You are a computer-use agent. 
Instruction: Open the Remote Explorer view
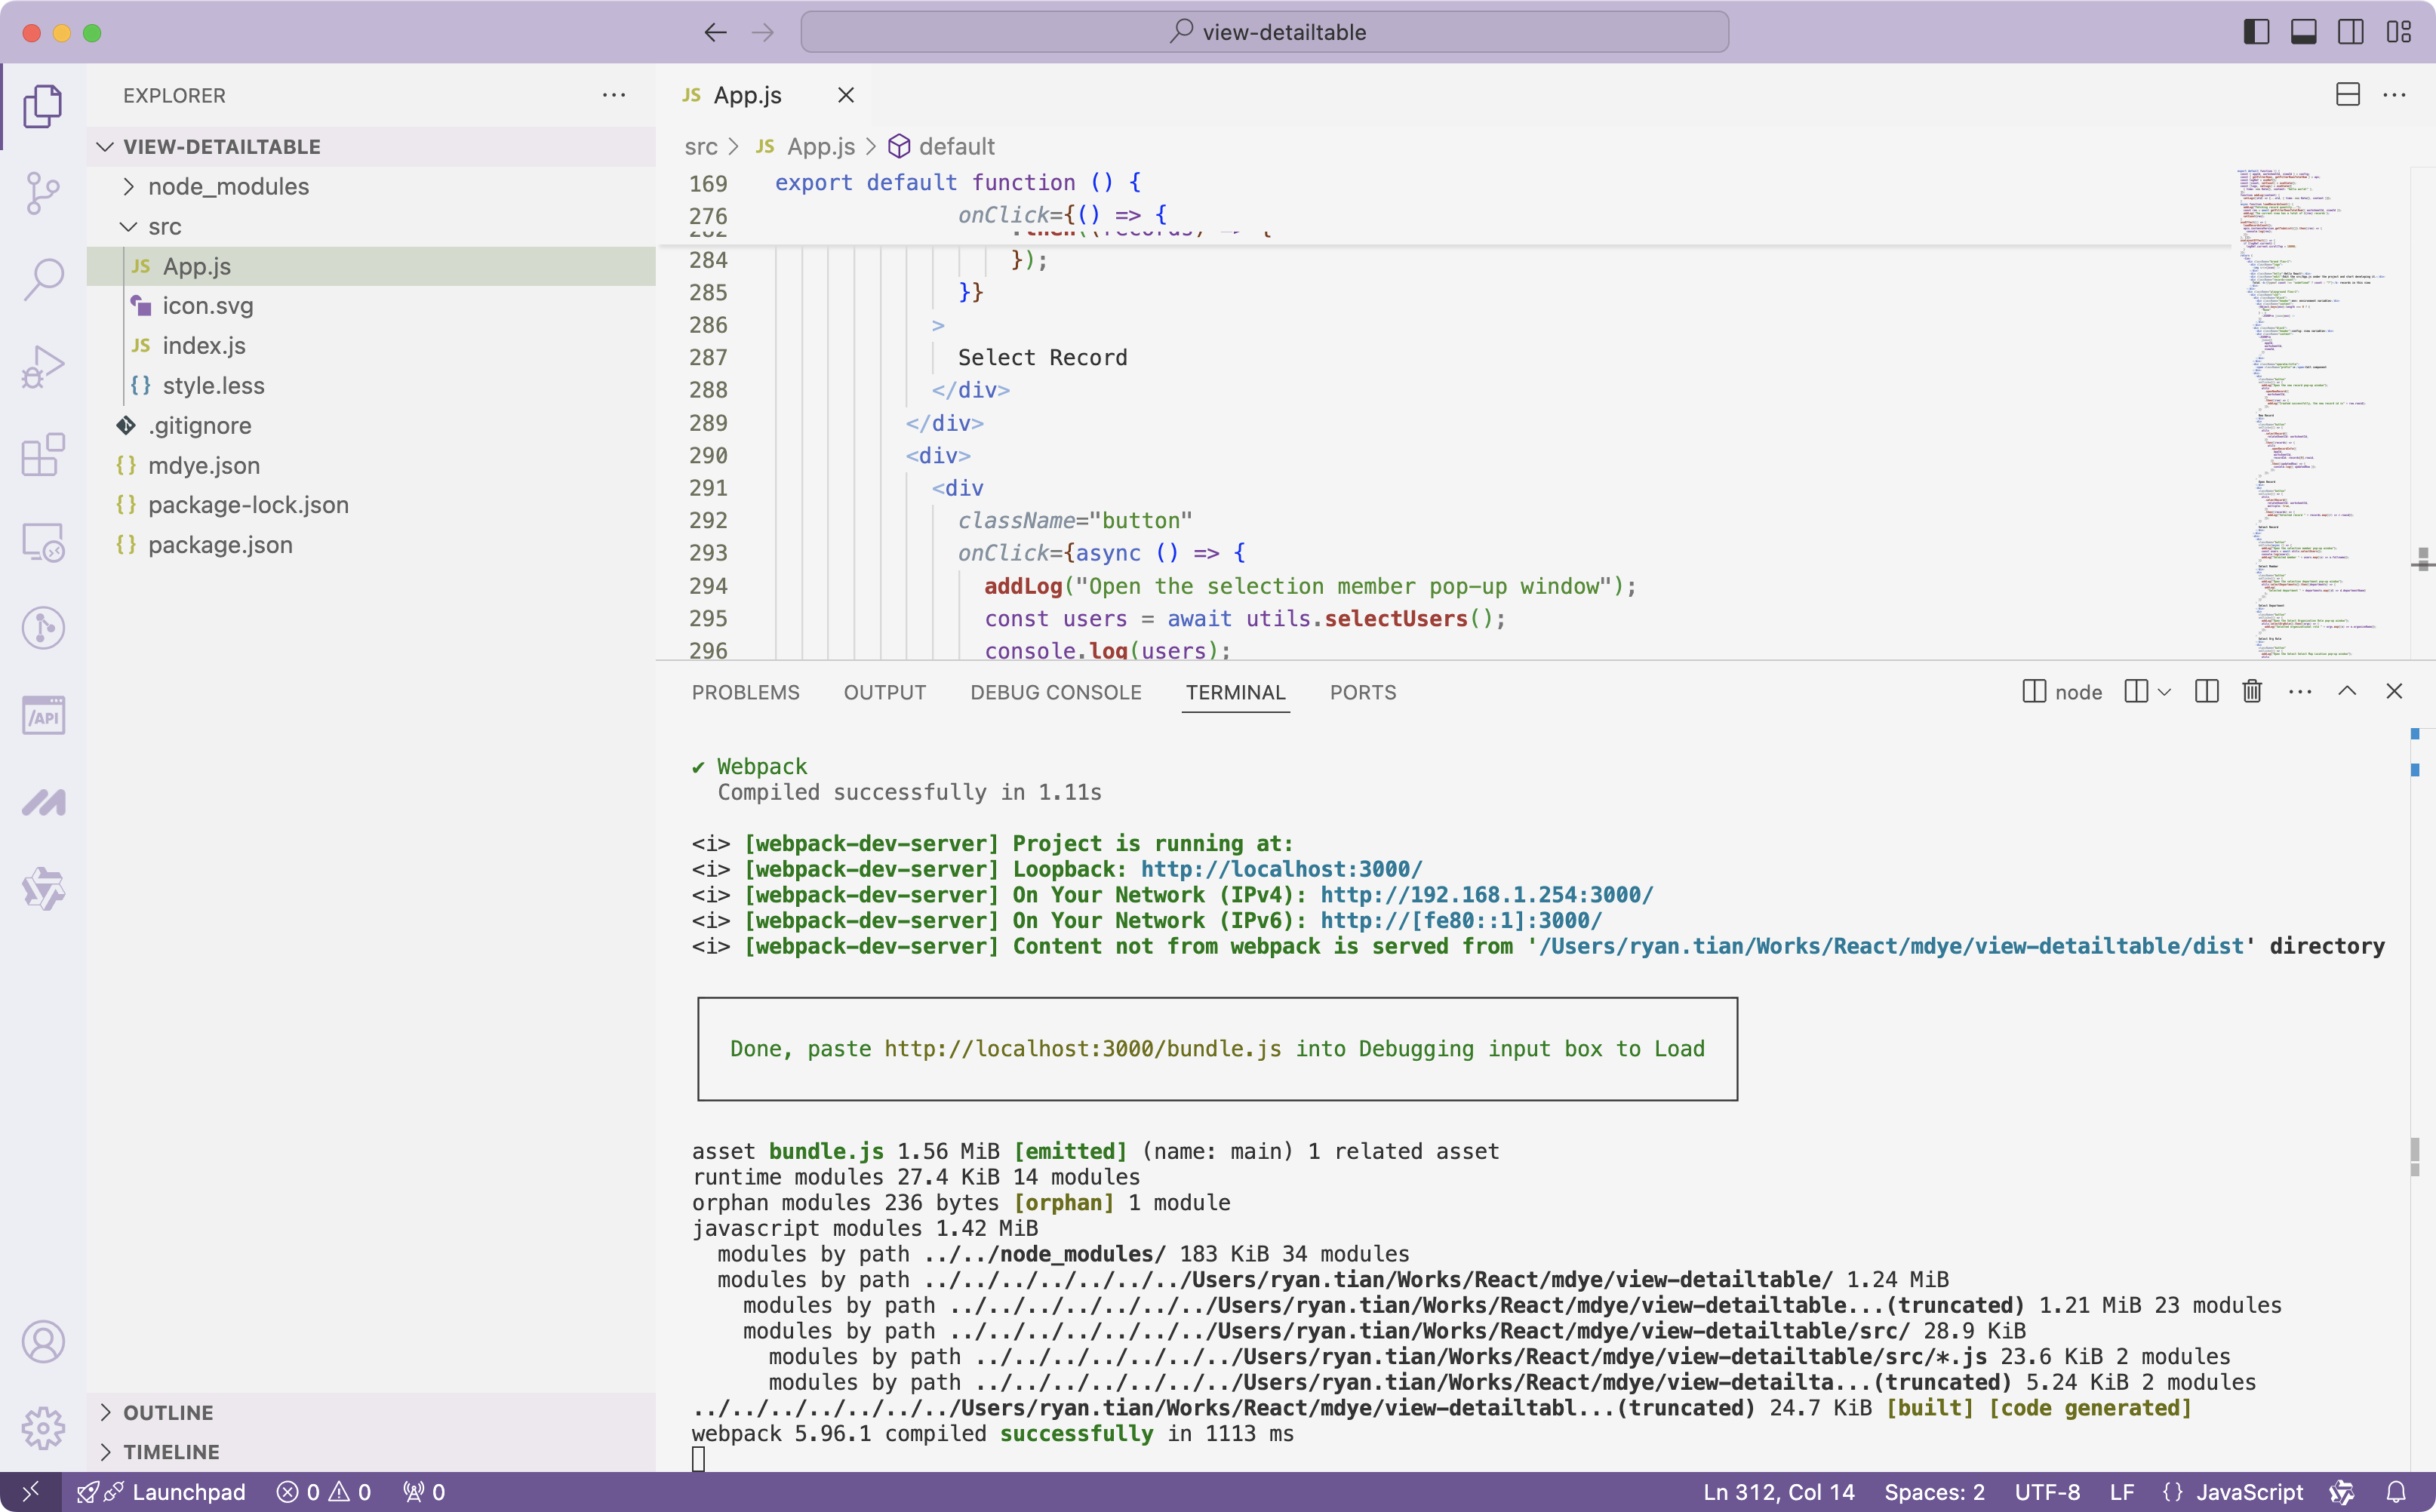click(43, 541)
